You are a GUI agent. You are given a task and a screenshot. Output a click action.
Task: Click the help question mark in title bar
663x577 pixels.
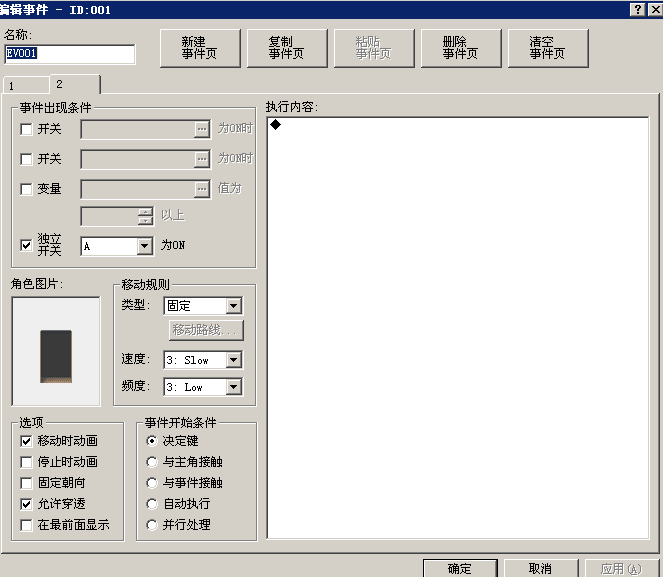(637, 9)
